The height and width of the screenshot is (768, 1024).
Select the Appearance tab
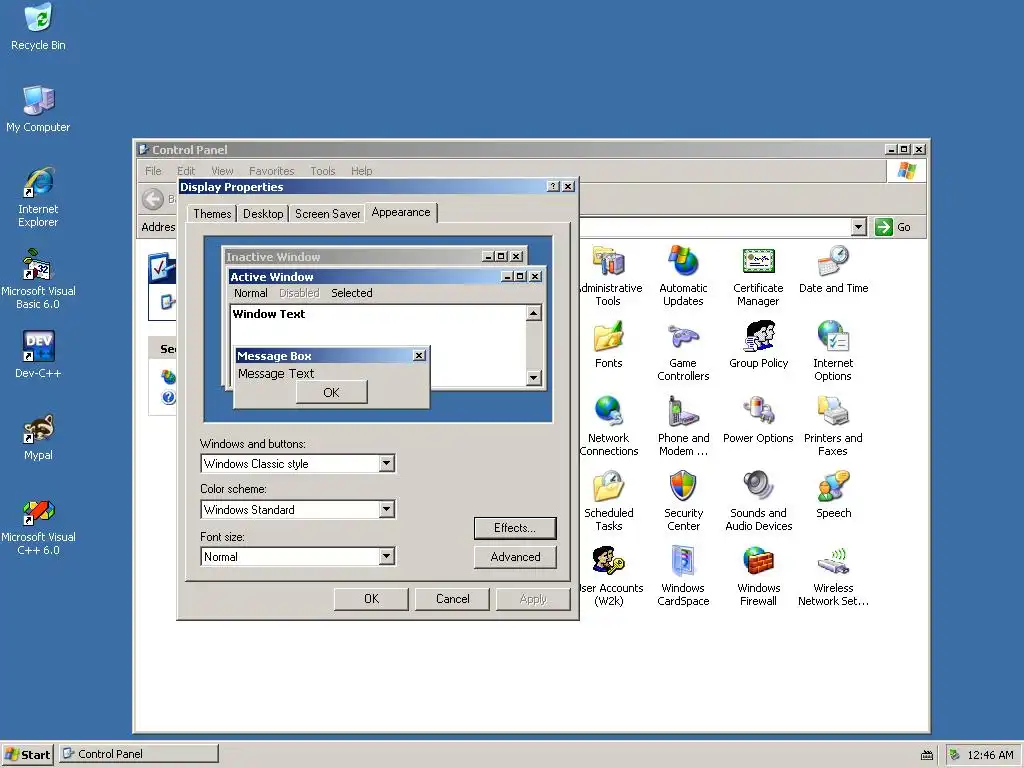tap(401, 212)
